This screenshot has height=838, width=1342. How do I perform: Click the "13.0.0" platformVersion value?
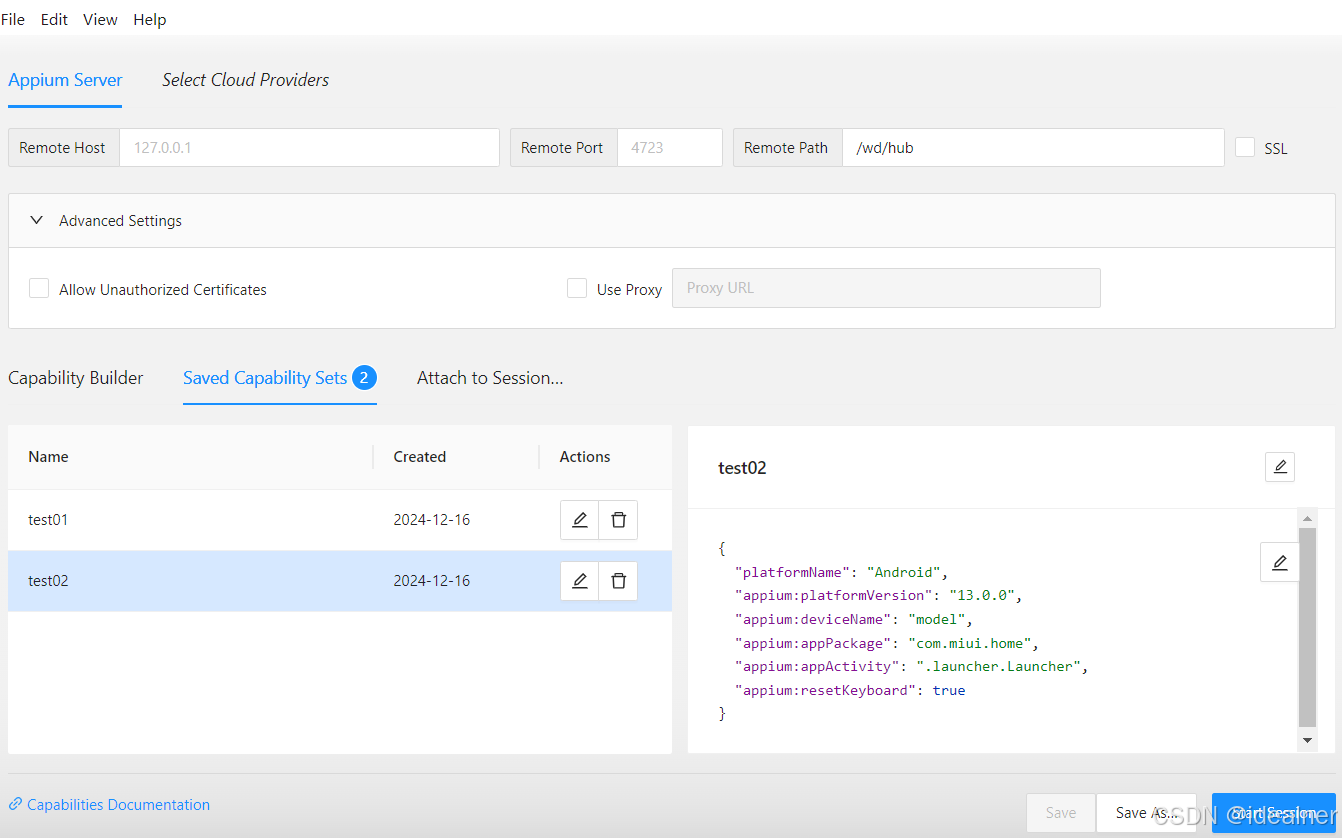pos(982,596)
